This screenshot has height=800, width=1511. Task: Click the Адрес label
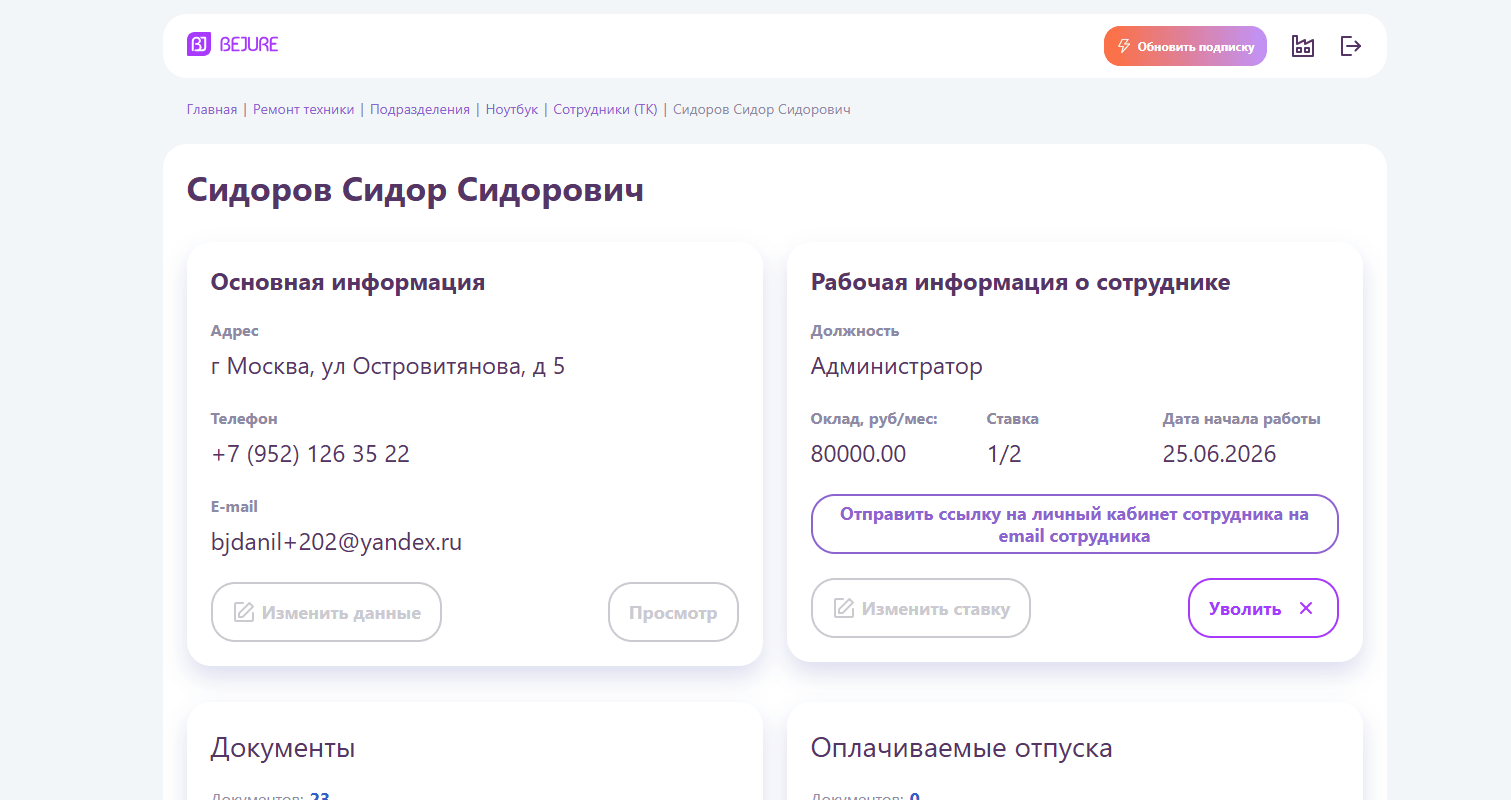pos(235,331)
